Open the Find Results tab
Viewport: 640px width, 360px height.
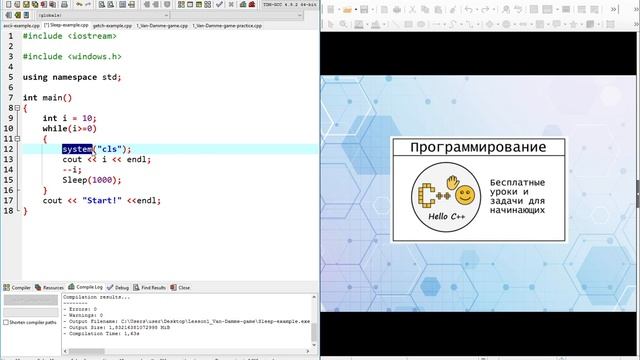pyautogui.click(x=149, y=287)
